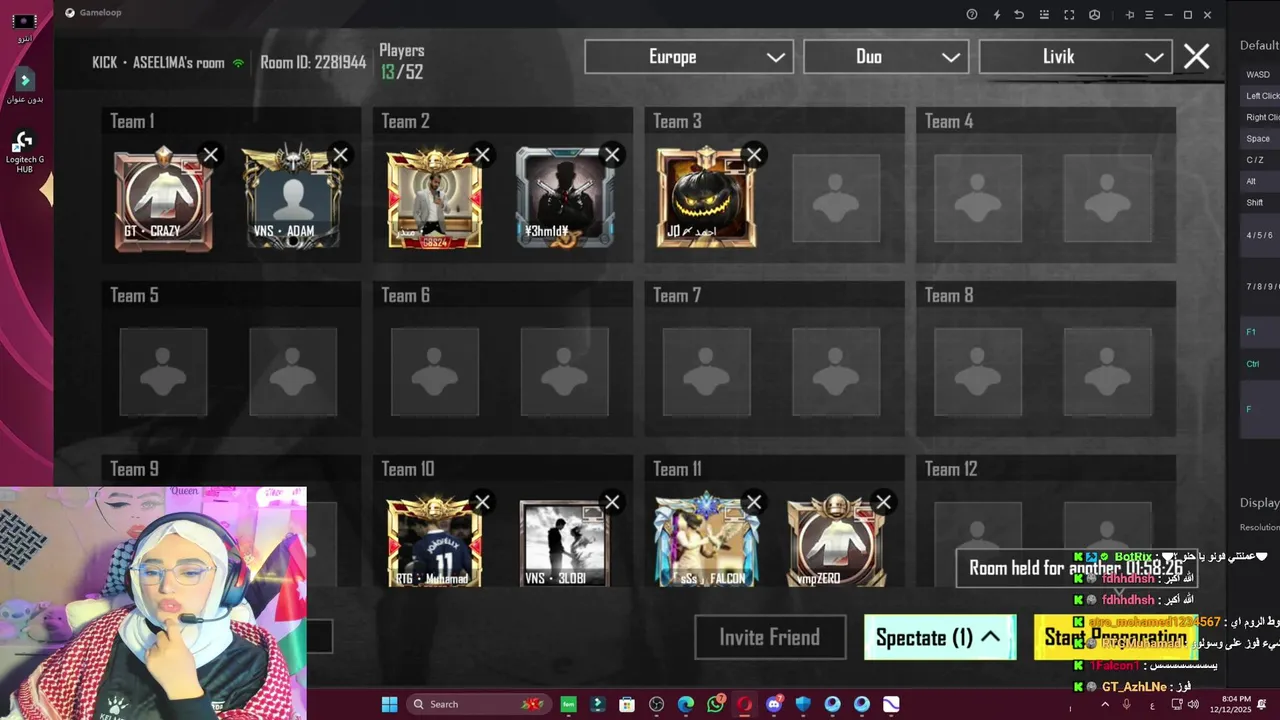The height and width of the screenshot is (720, 1280).
Task: Click the Gameloop back arrow icon
Action: pos(1019,14)
